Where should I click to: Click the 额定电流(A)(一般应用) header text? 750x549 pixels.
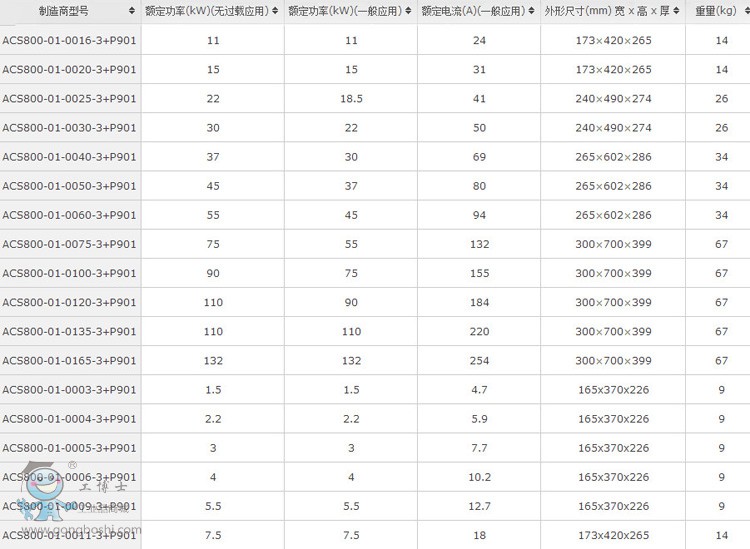point(473,11)
